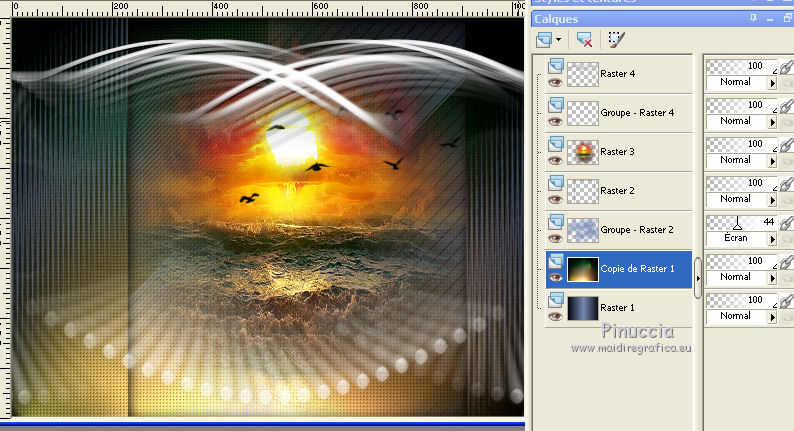Viewport: 794px width, 431px height.
Task: Click the Raster 3 layer type icon
Action: 556,143
